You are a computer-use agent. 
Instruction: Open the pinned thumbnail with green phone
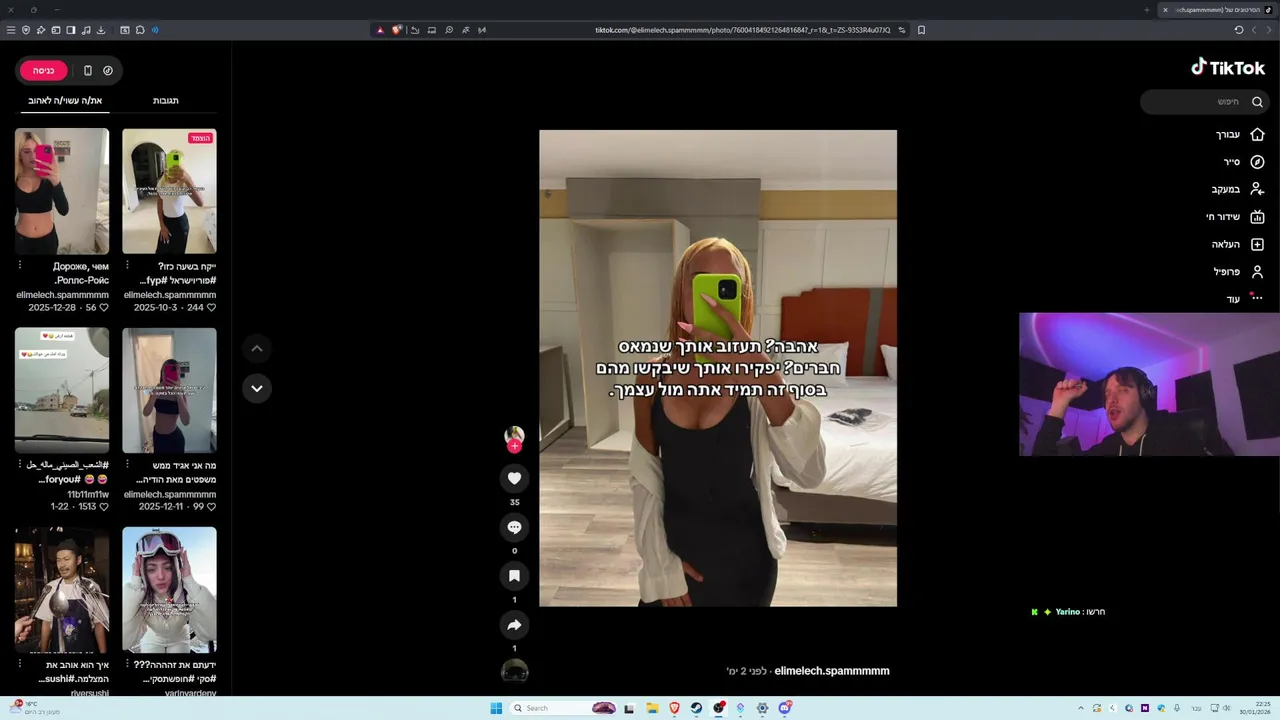[x=169, y=191]
